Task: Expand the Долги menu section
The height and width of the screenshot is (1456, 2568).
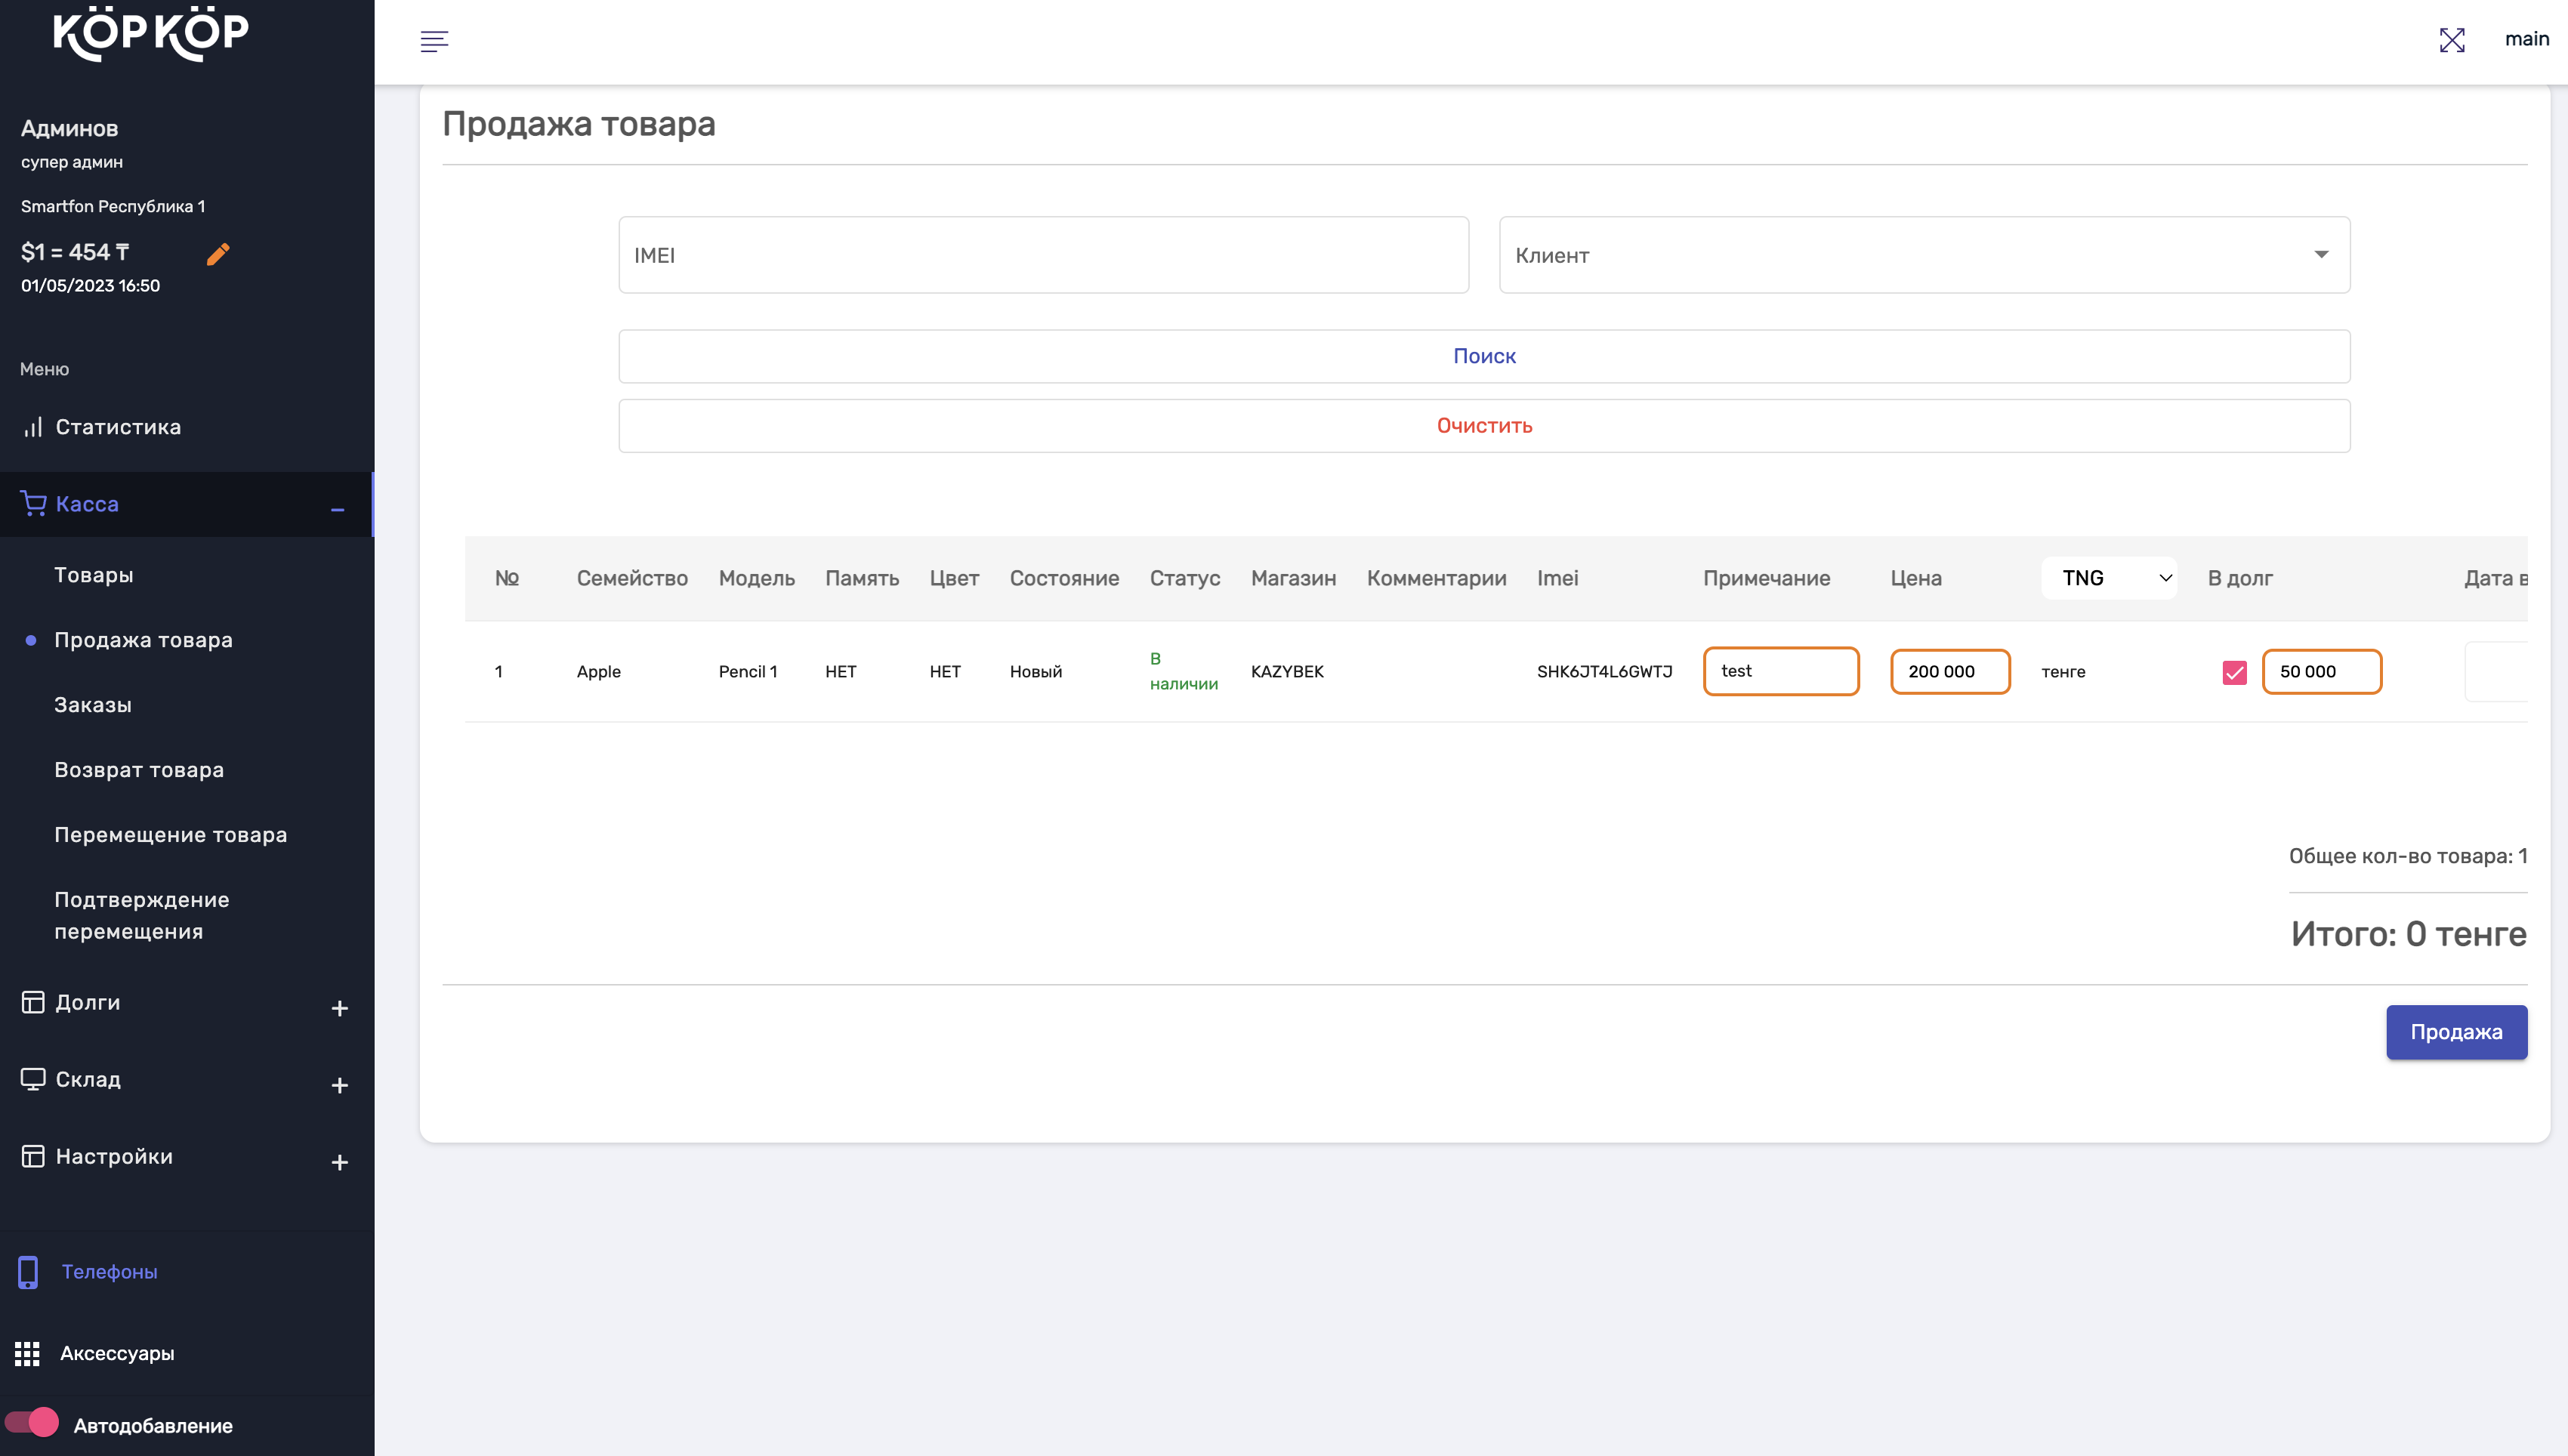Action: (x=339, y=1008)
